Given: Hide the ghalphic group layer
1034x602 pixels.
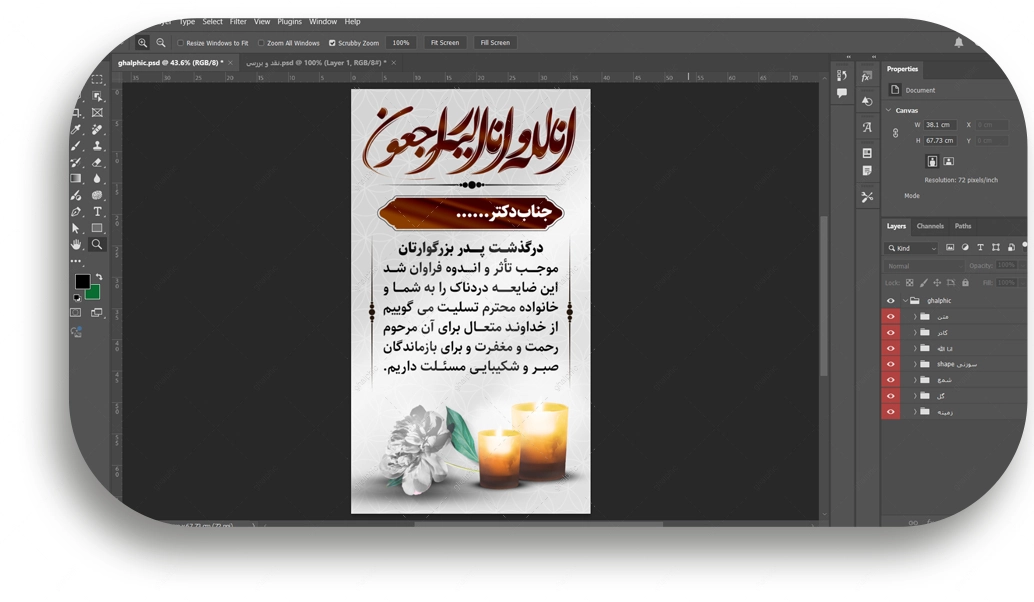Looking at the screenshot, I should point(890,300).
